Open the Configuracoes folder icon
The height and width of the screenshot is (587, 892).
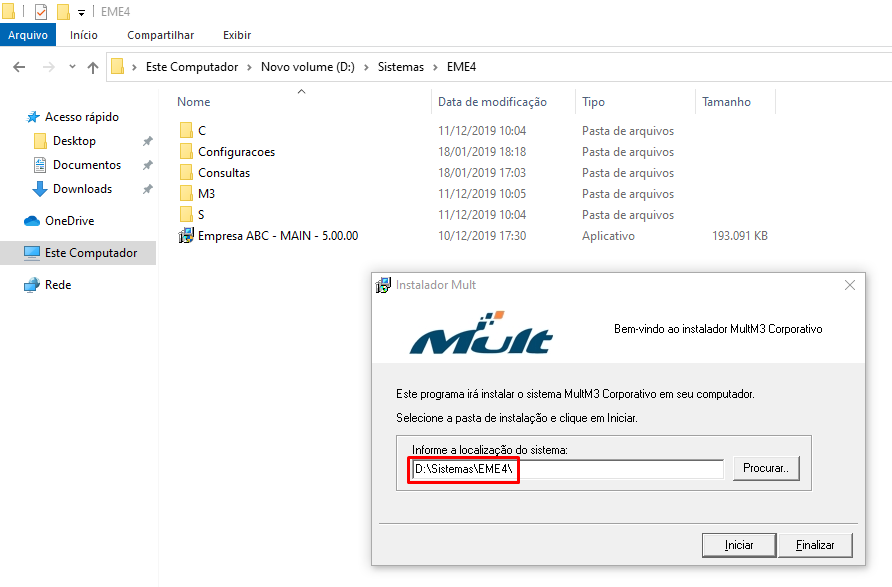click(x=186, y=152)
